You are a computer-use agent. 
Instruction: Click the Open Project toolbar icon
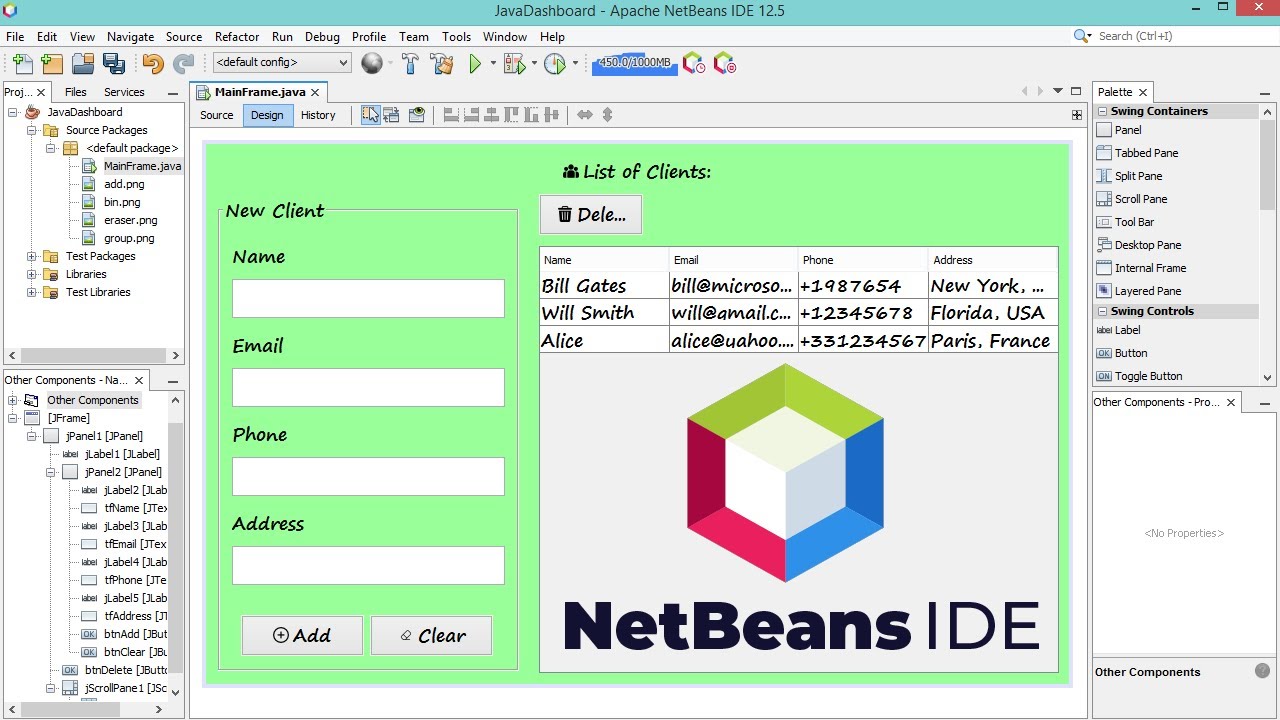(83, 63)
